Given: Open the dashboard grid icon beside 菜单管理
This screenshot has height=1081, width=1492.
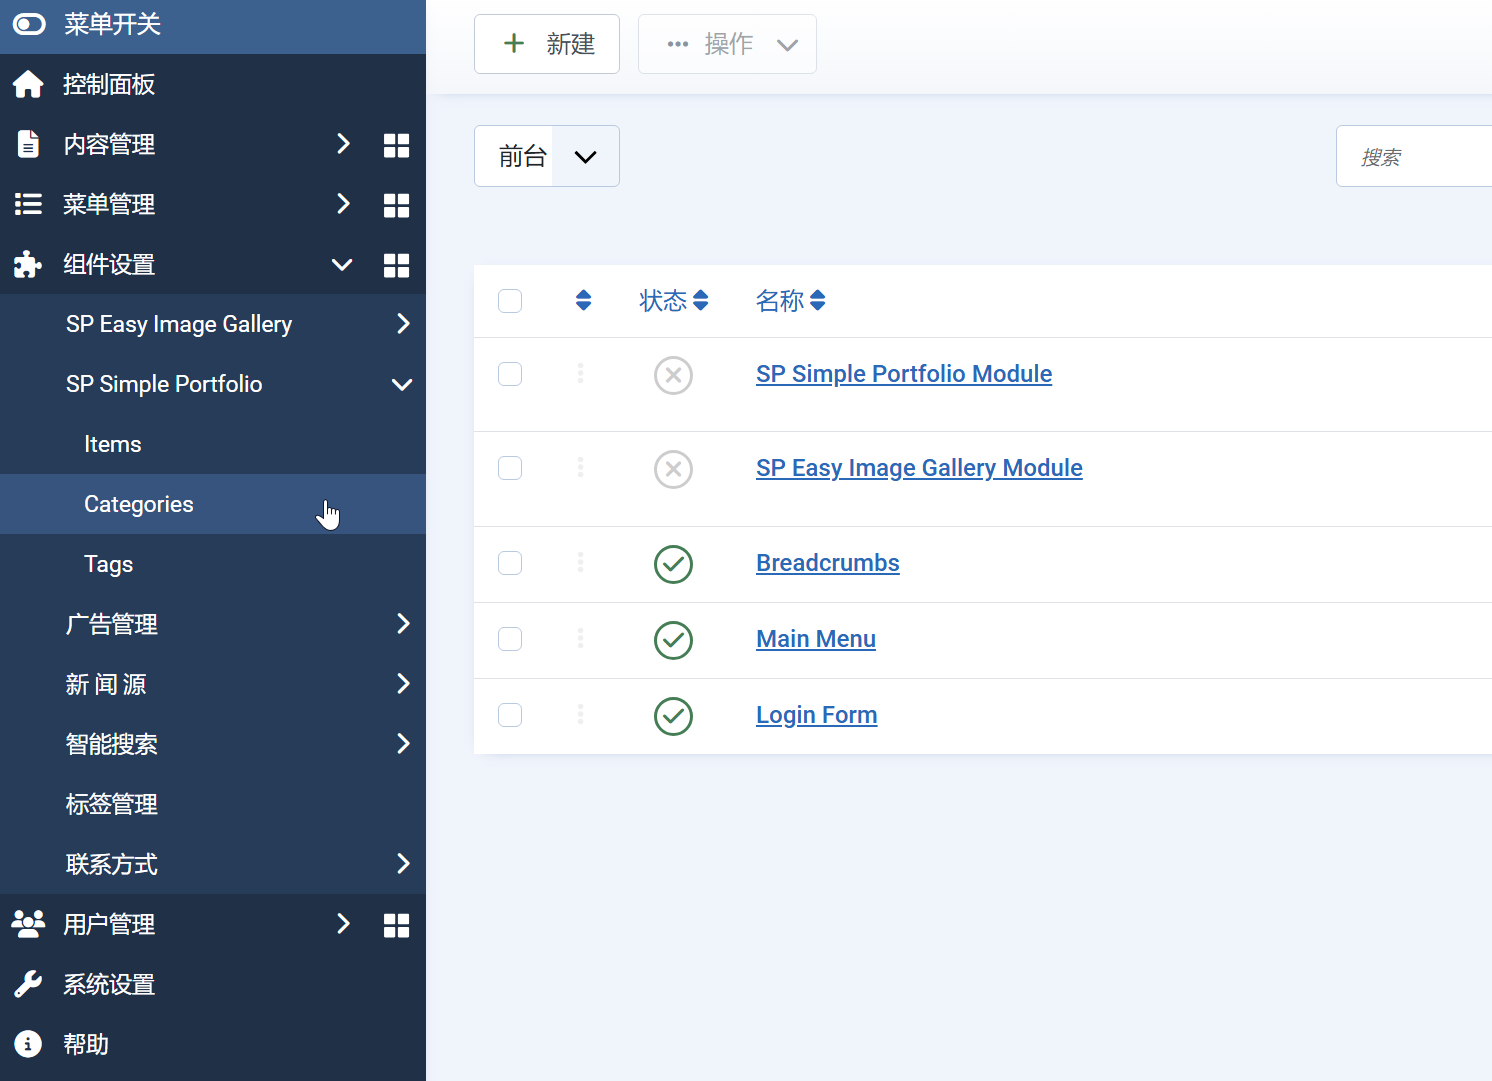Looking at the screenshot, I should coord(396,205).
